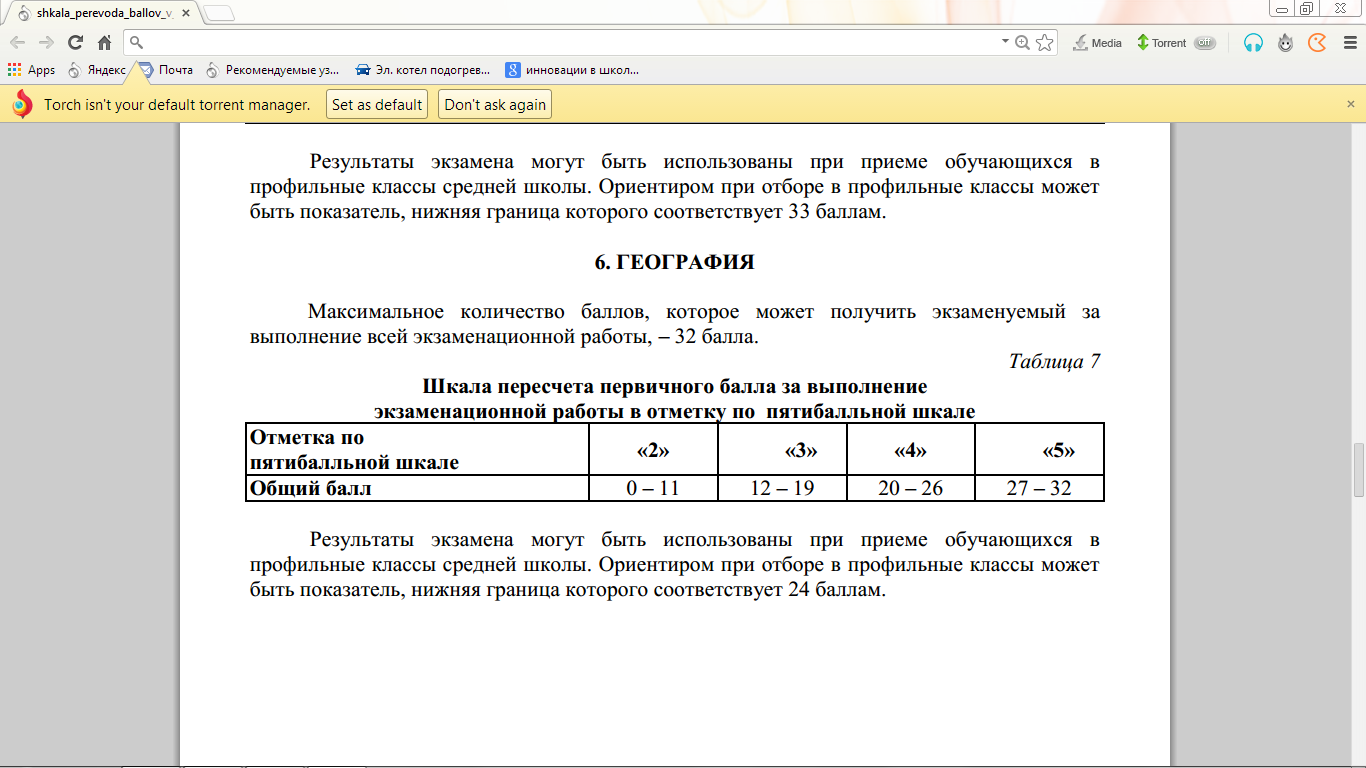Open the инновации в школ... bookmark
This screenshot has width=1366, height=768.
tap(572, 70)
